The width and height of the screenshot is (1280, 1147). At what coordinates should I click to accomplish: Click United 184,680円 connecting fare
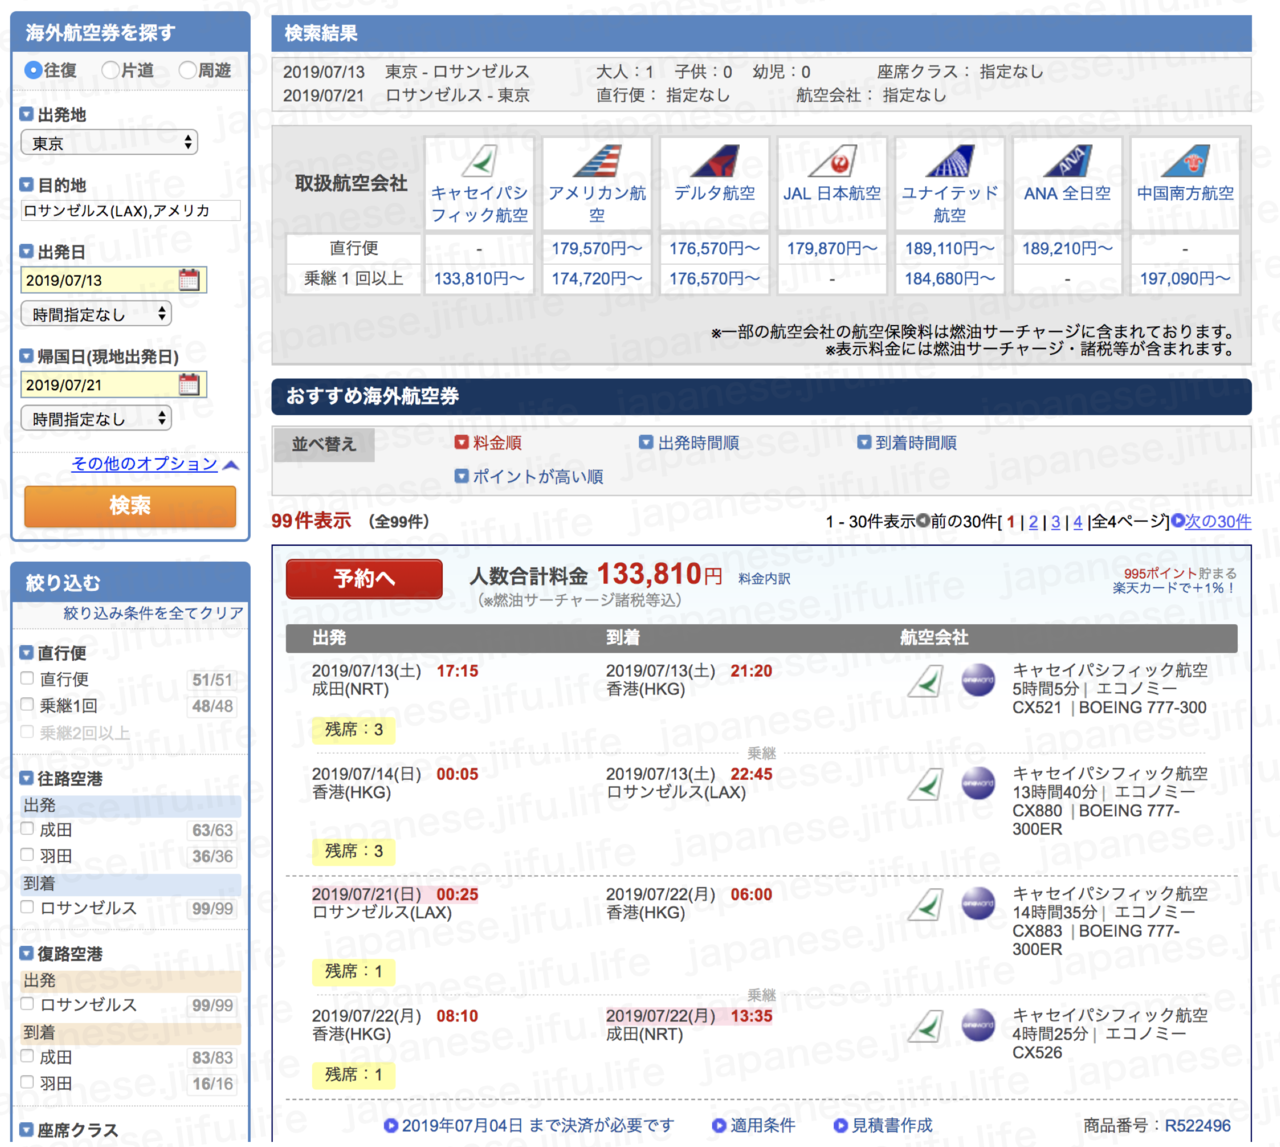pos(950,278)
